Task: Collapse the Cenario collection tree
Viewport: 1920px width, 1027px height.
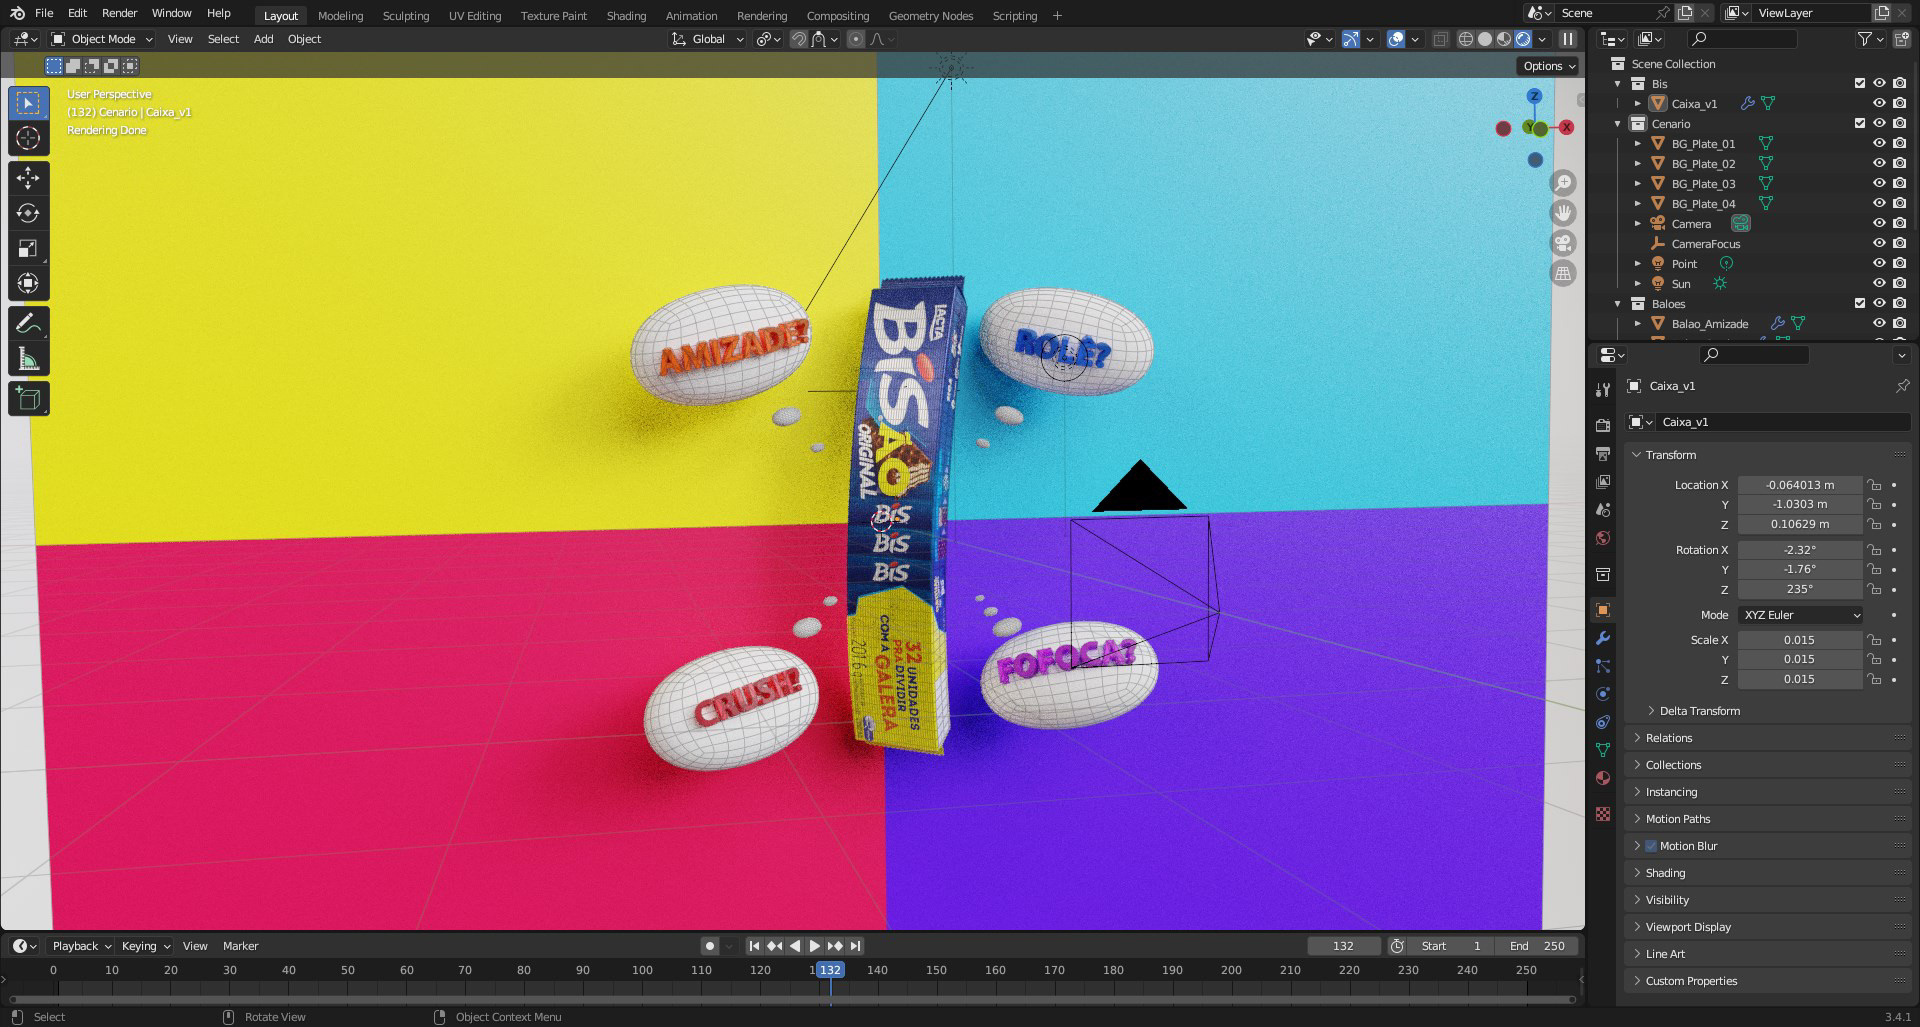Action: 1618,123
